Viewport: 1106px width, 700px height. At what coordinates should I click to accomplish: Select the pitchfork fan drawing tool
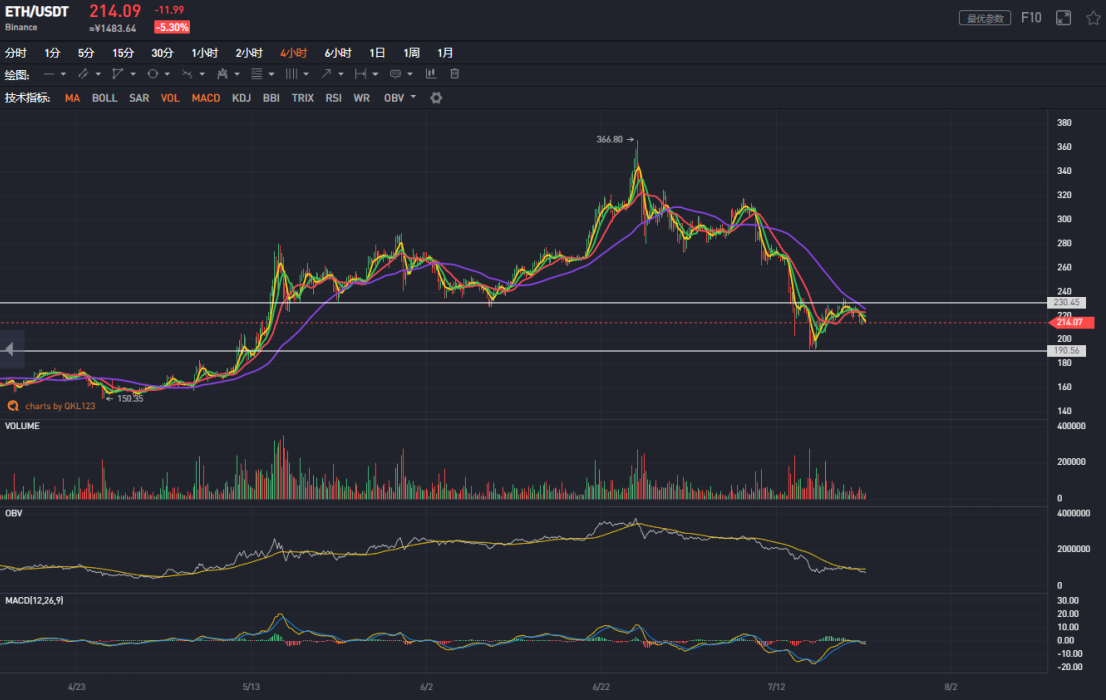point(222,74)
